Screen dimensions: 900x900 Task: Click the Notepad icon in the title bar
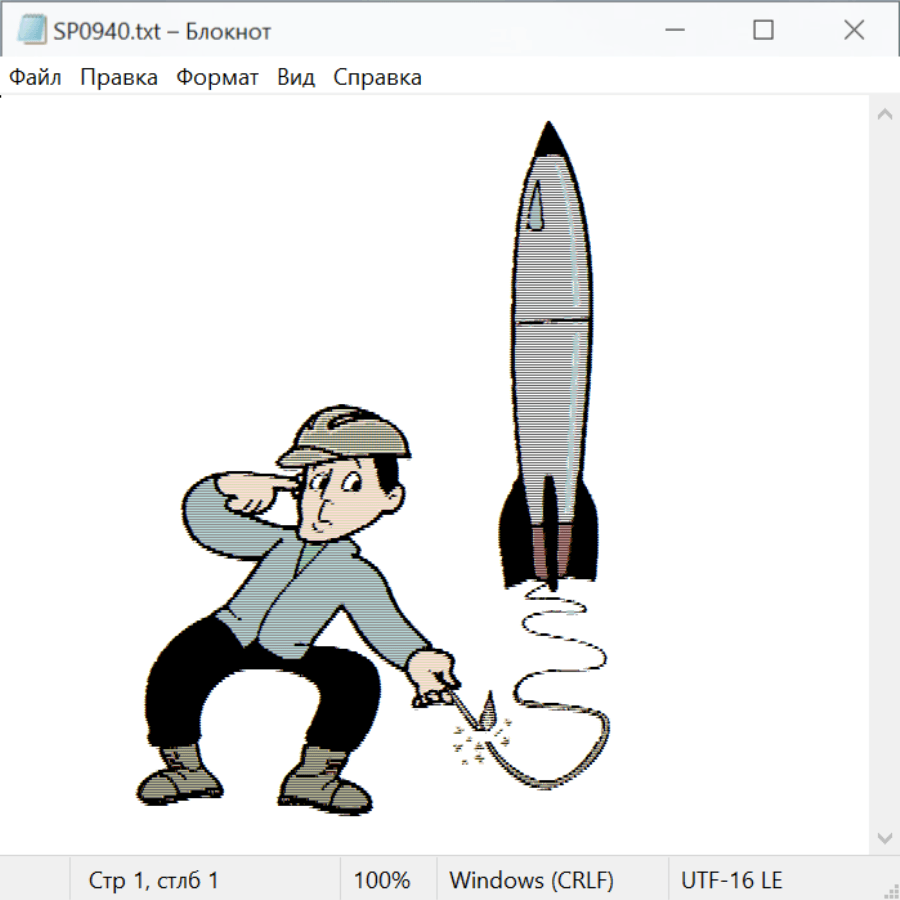tap(31, 31)
